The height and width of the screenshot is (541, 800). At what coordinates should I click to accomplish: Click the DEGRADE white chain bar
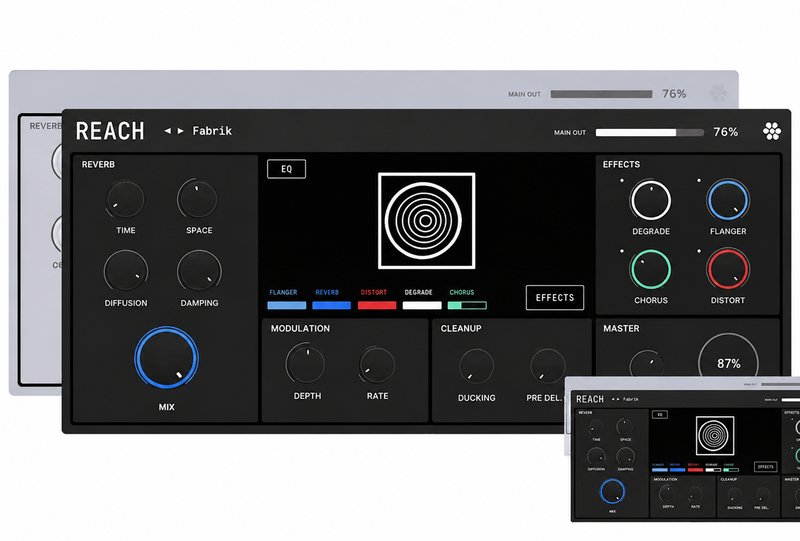pos(422,305)
